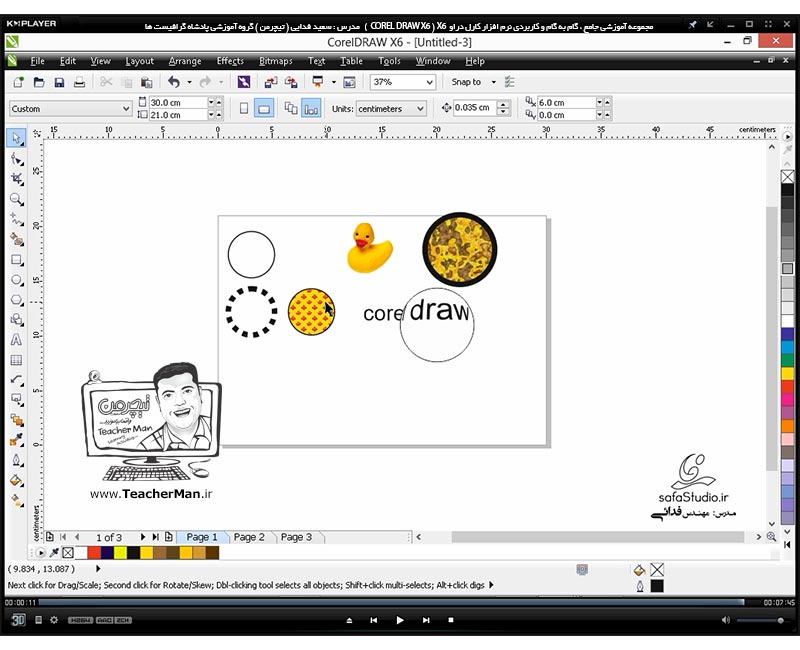Viewport: 800px width, 650px height.
Task: Open the File menu
Action: pyautogui.click(x=37, y=61)
